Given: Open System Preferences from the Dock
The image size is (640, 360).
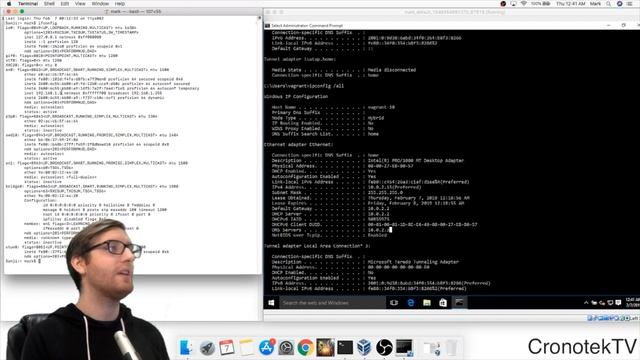Looking at the screenshot, I should 286,348.
